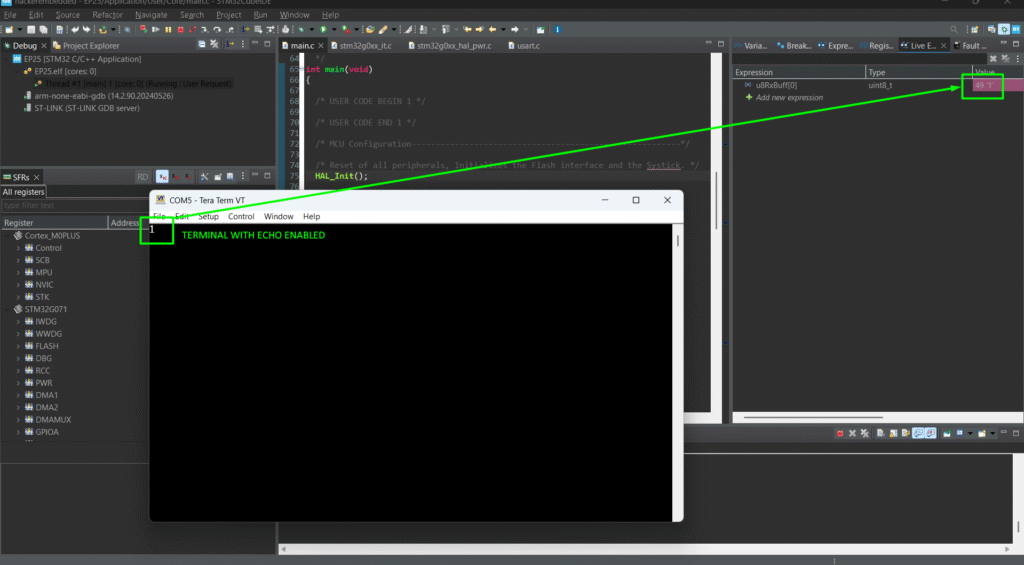Toggle binary format button in SFRs panel

tap(186, 177)
